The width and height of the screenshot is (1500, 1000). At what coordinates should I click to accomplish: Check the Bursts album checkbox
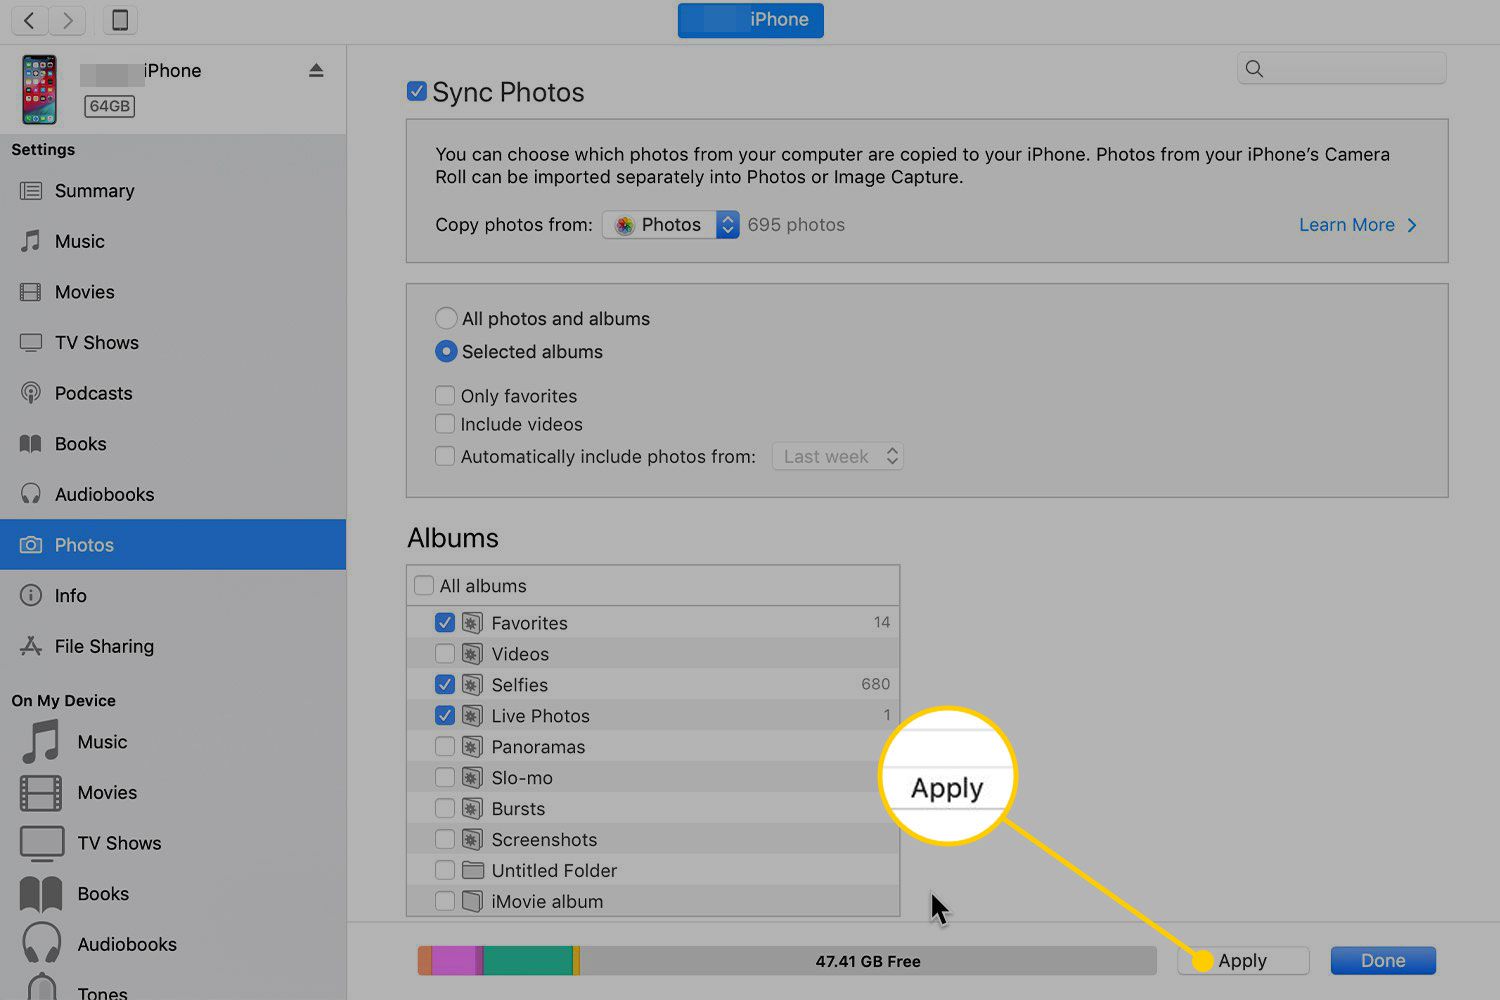[x=445, y=808]
